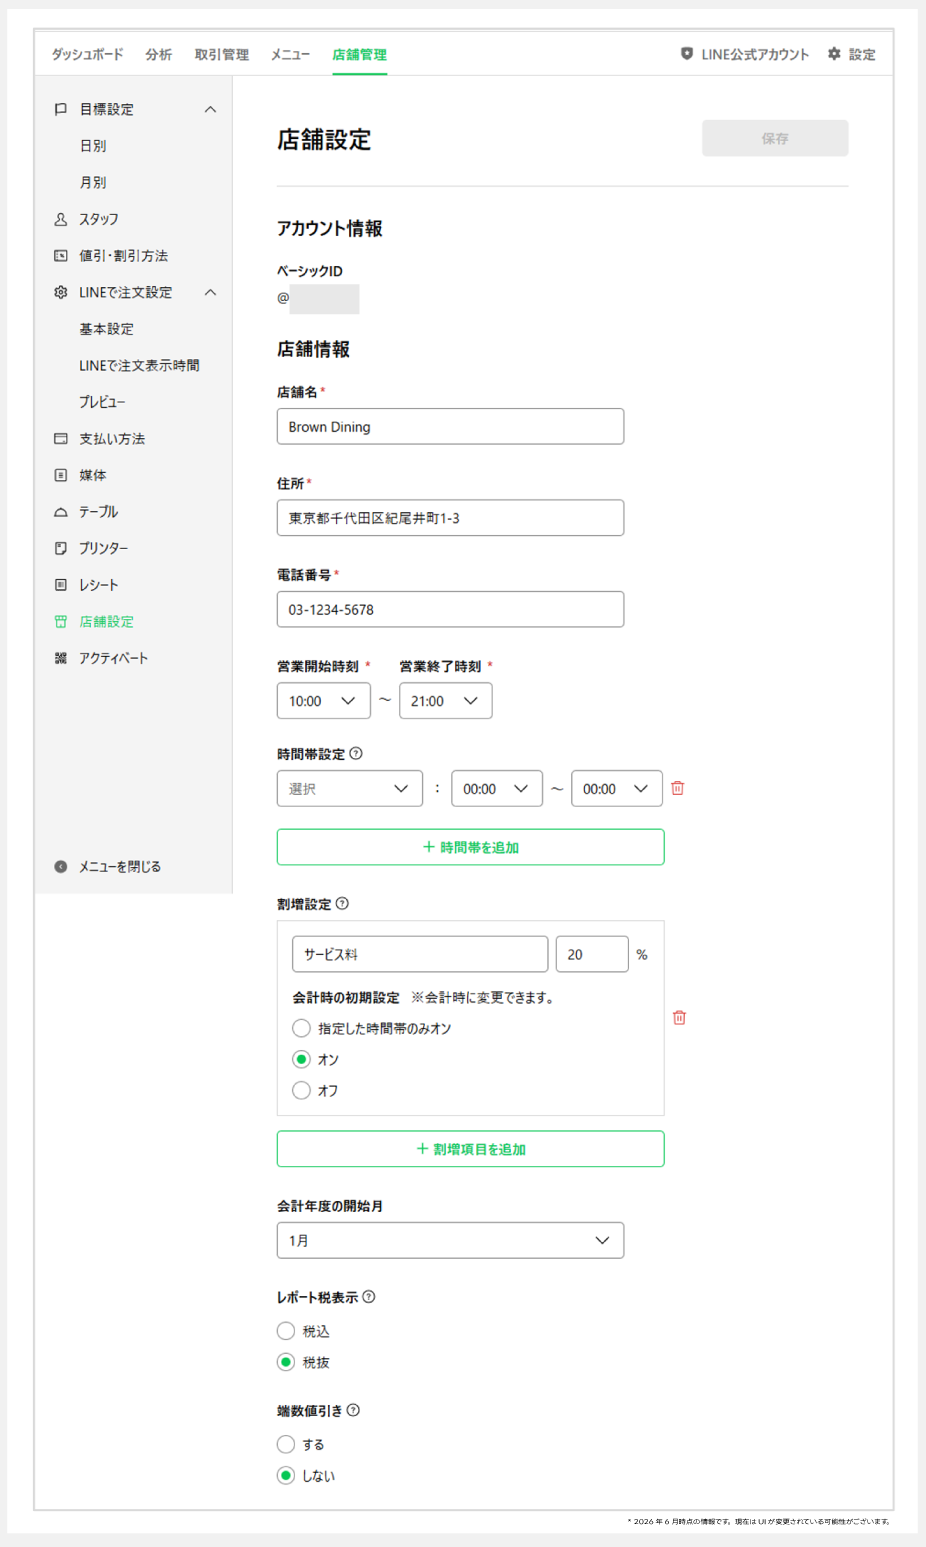Open the メニュー tab
The width and height of the screenshot is (926, 1547).
[290, 54]
